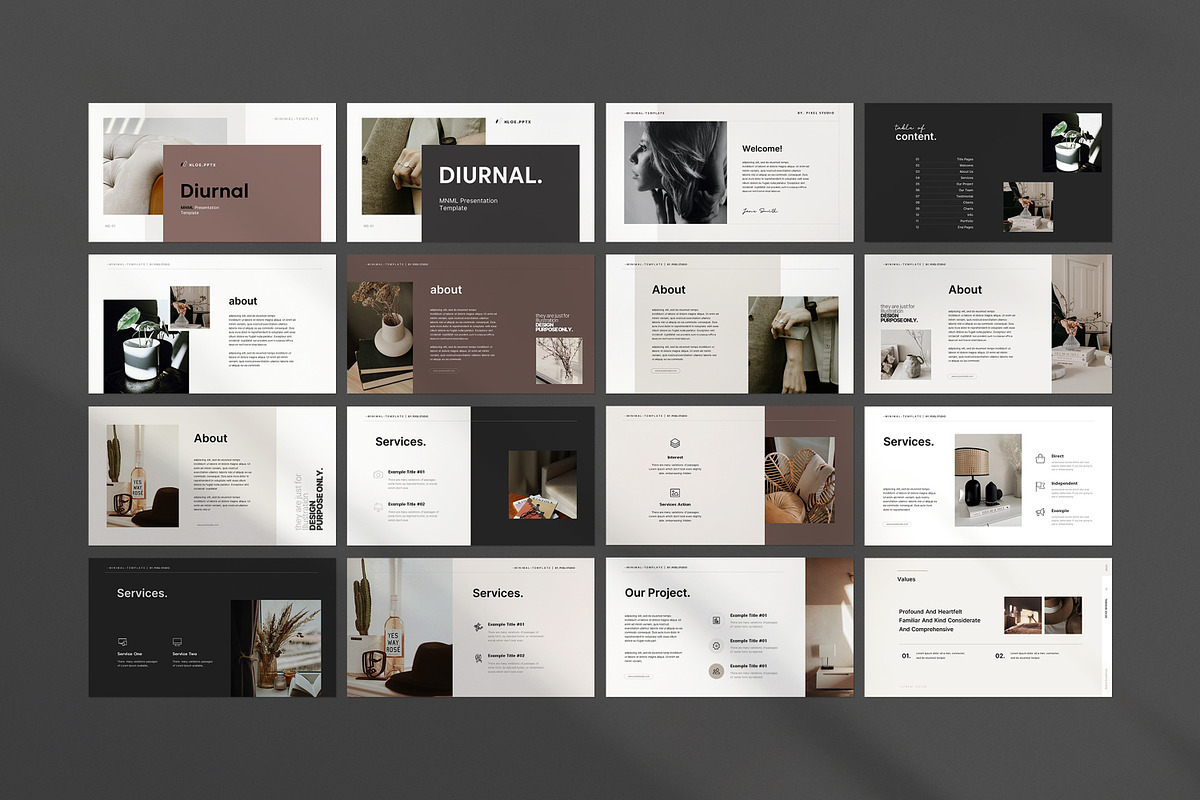Click vertical 'DESIGN PURPOSE ONLY.' text on rosé bottle slide
The height and width of the screenshot is (800, 1200).
(x=316, y=499)
